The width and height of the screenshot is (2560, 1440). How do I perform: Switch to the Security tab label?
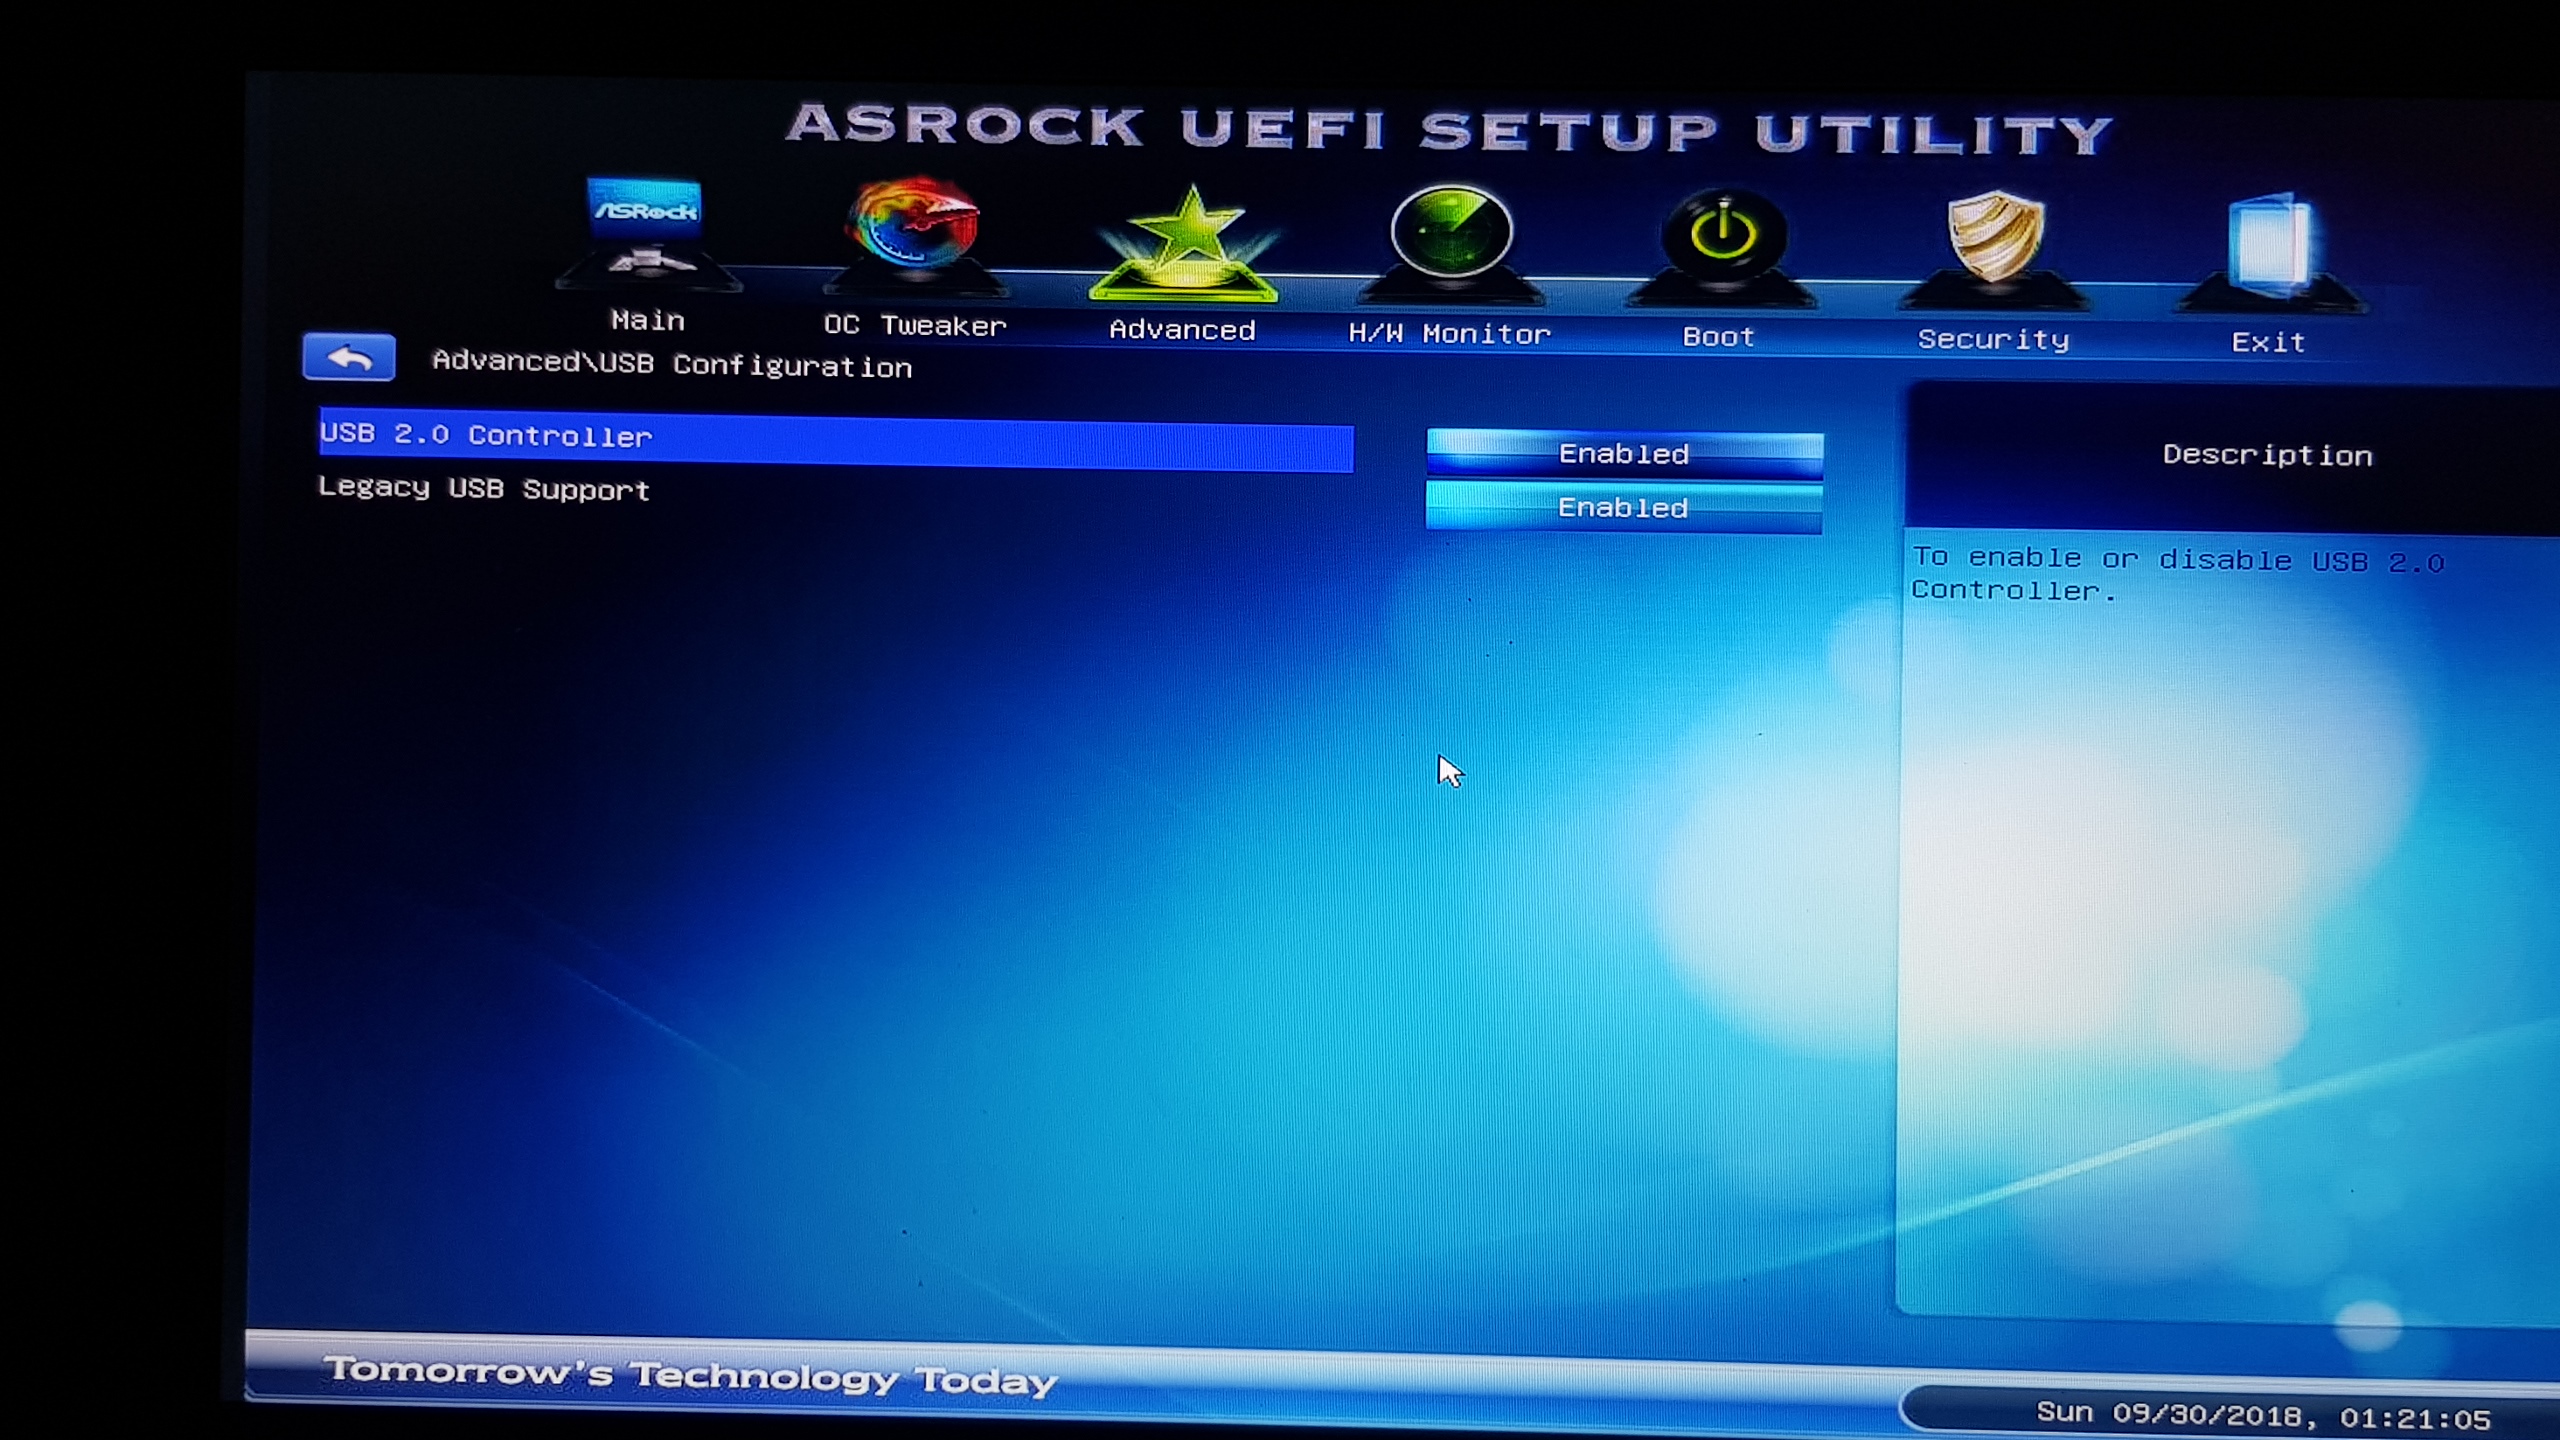1993,340
